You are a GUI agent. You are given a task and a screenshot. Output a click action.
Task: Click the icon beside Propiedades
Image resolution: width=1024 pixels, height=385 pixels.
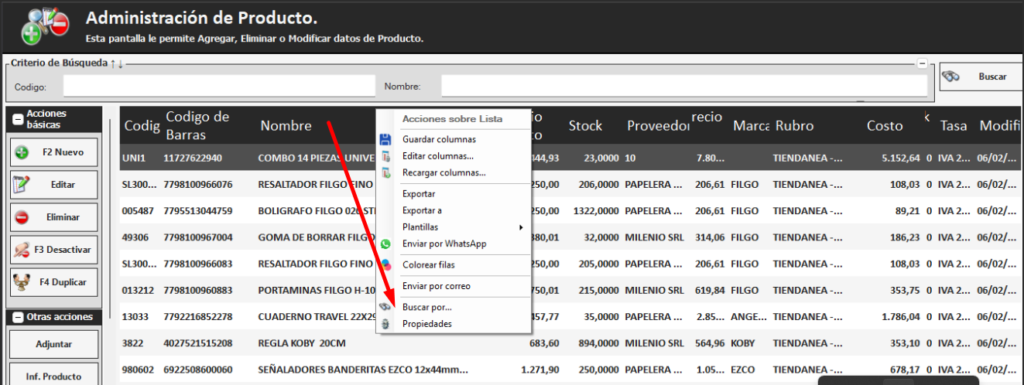click(385, 324)
